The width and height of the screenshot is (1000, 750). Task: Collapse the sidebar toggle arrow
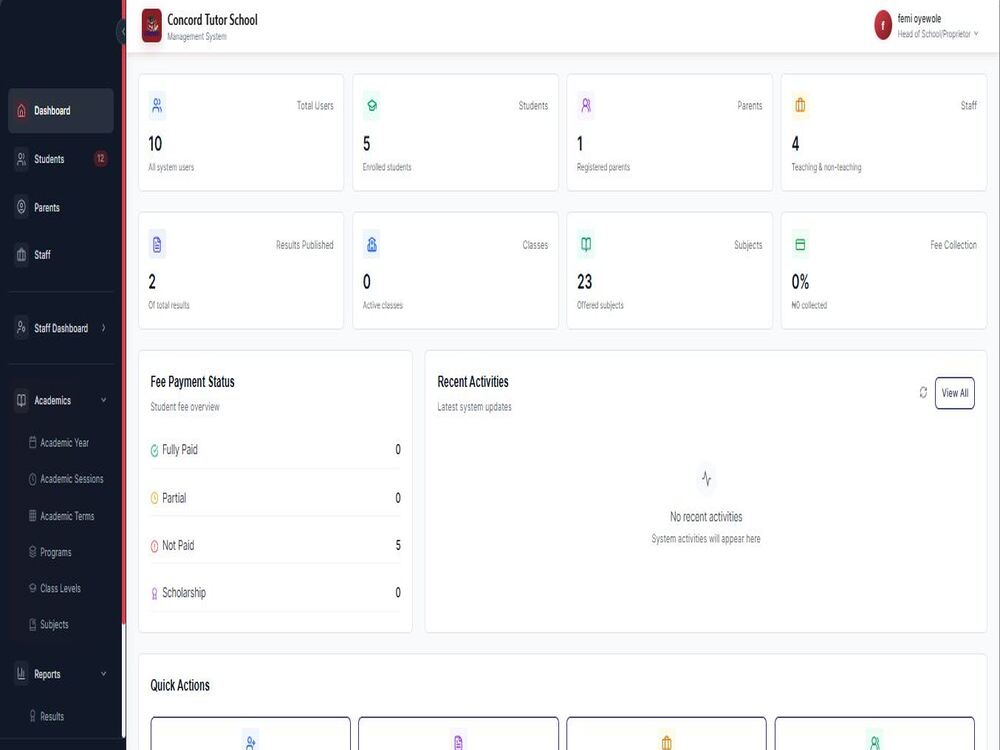coord(122,31)
